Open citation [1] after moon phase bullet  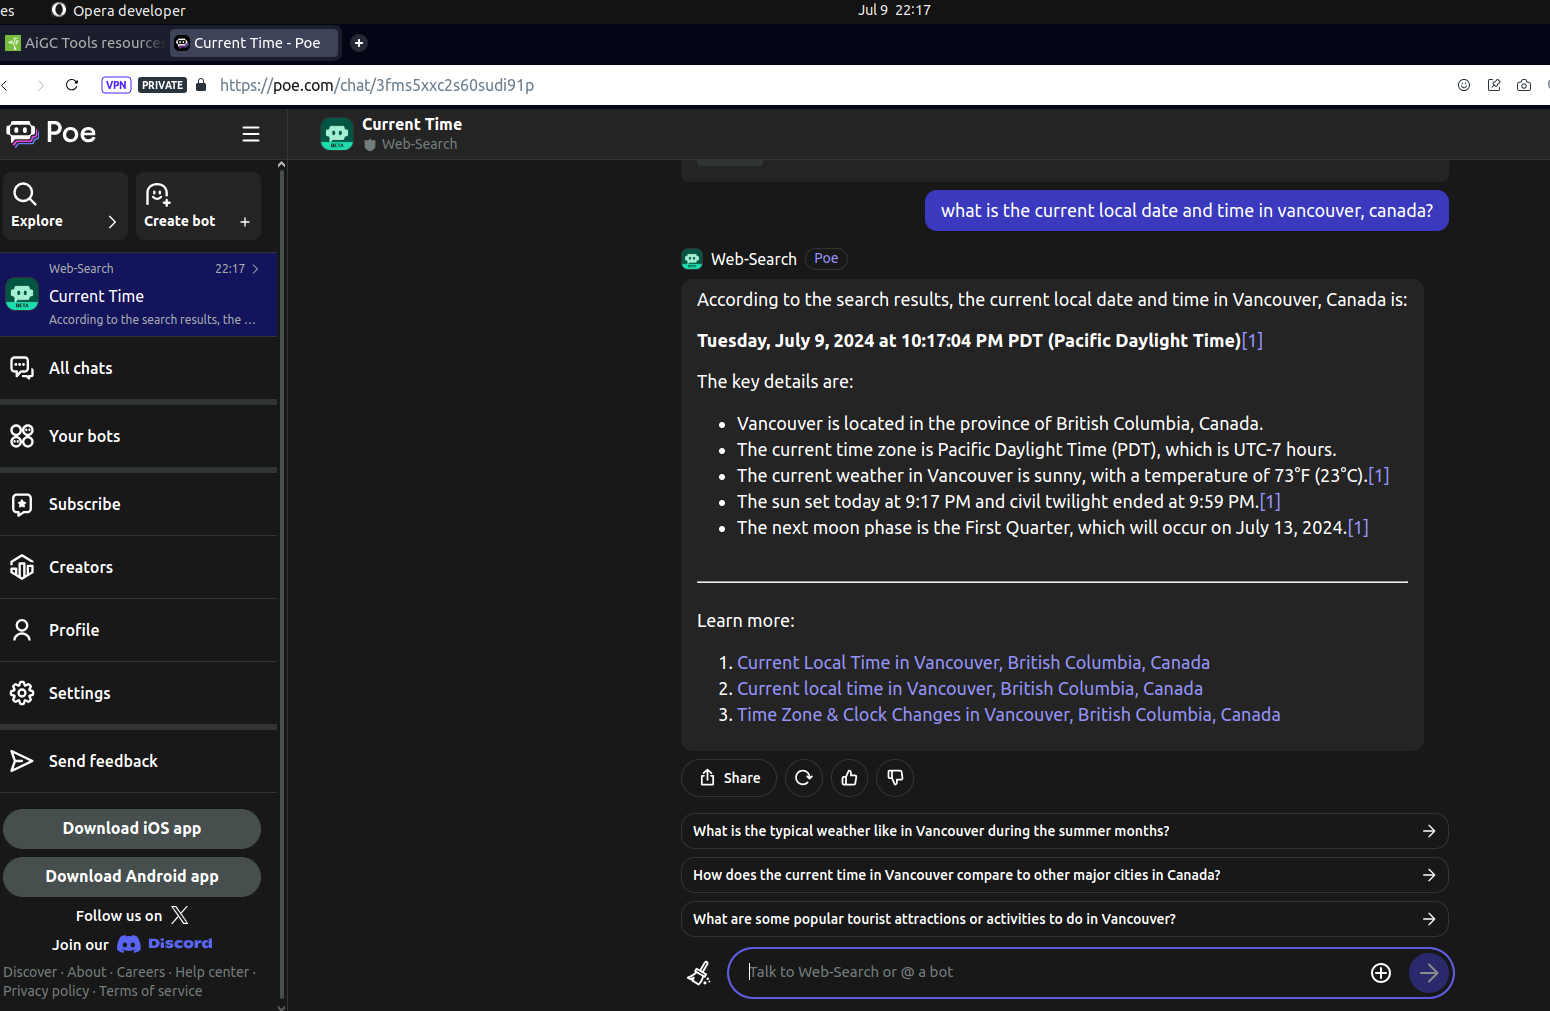pyautogui.click(x=1358, y=528)
